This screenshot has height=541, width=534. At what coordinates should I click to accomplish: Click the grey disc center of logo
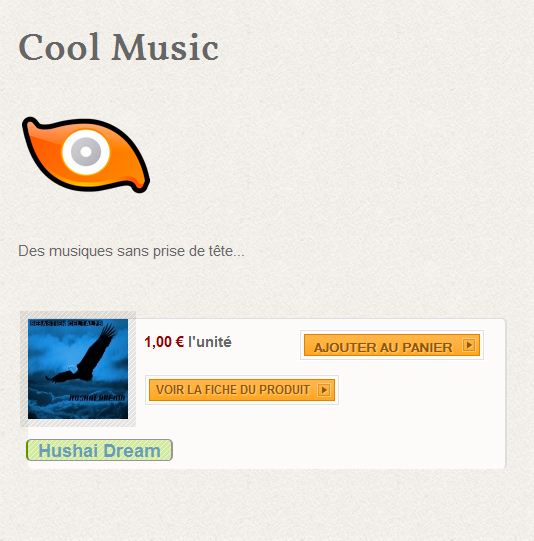[86, 151]
